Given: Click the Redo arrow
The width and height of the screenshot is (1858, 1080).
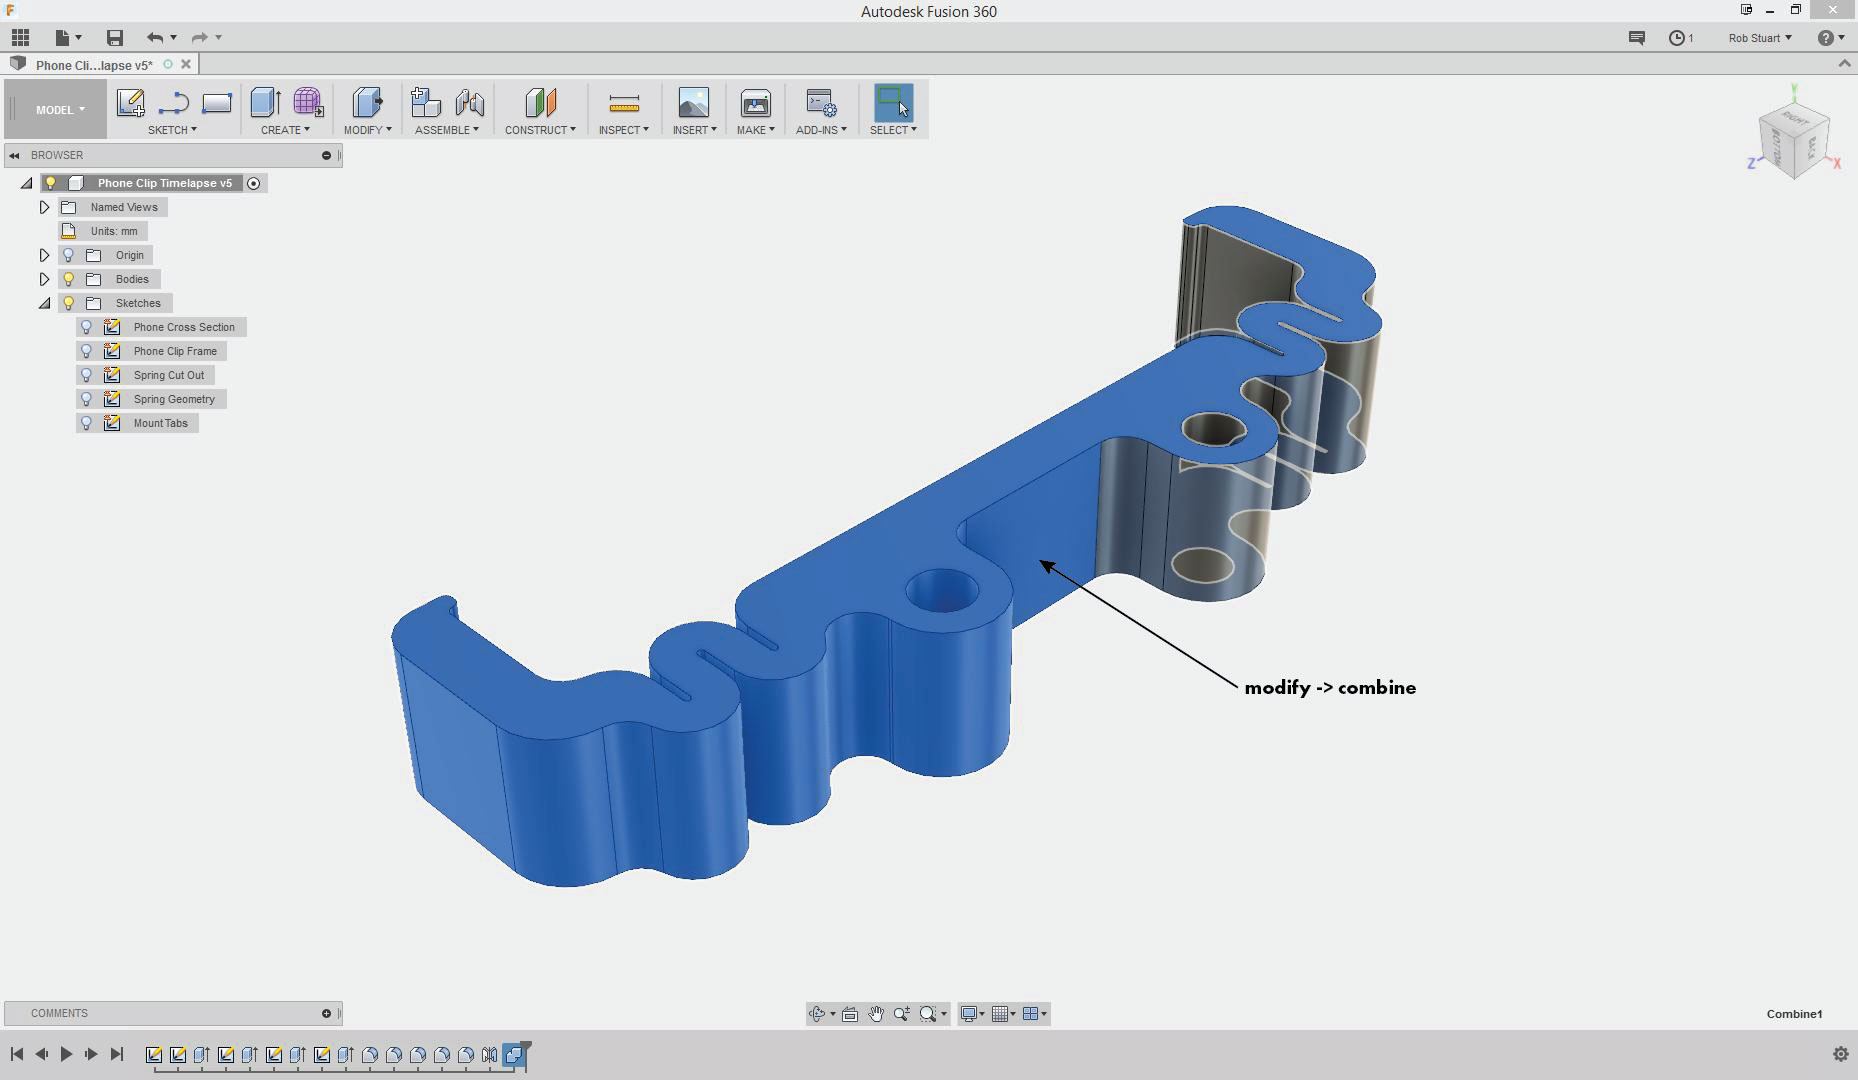Looking at the screenshot, I should click(x=199, y=38).
